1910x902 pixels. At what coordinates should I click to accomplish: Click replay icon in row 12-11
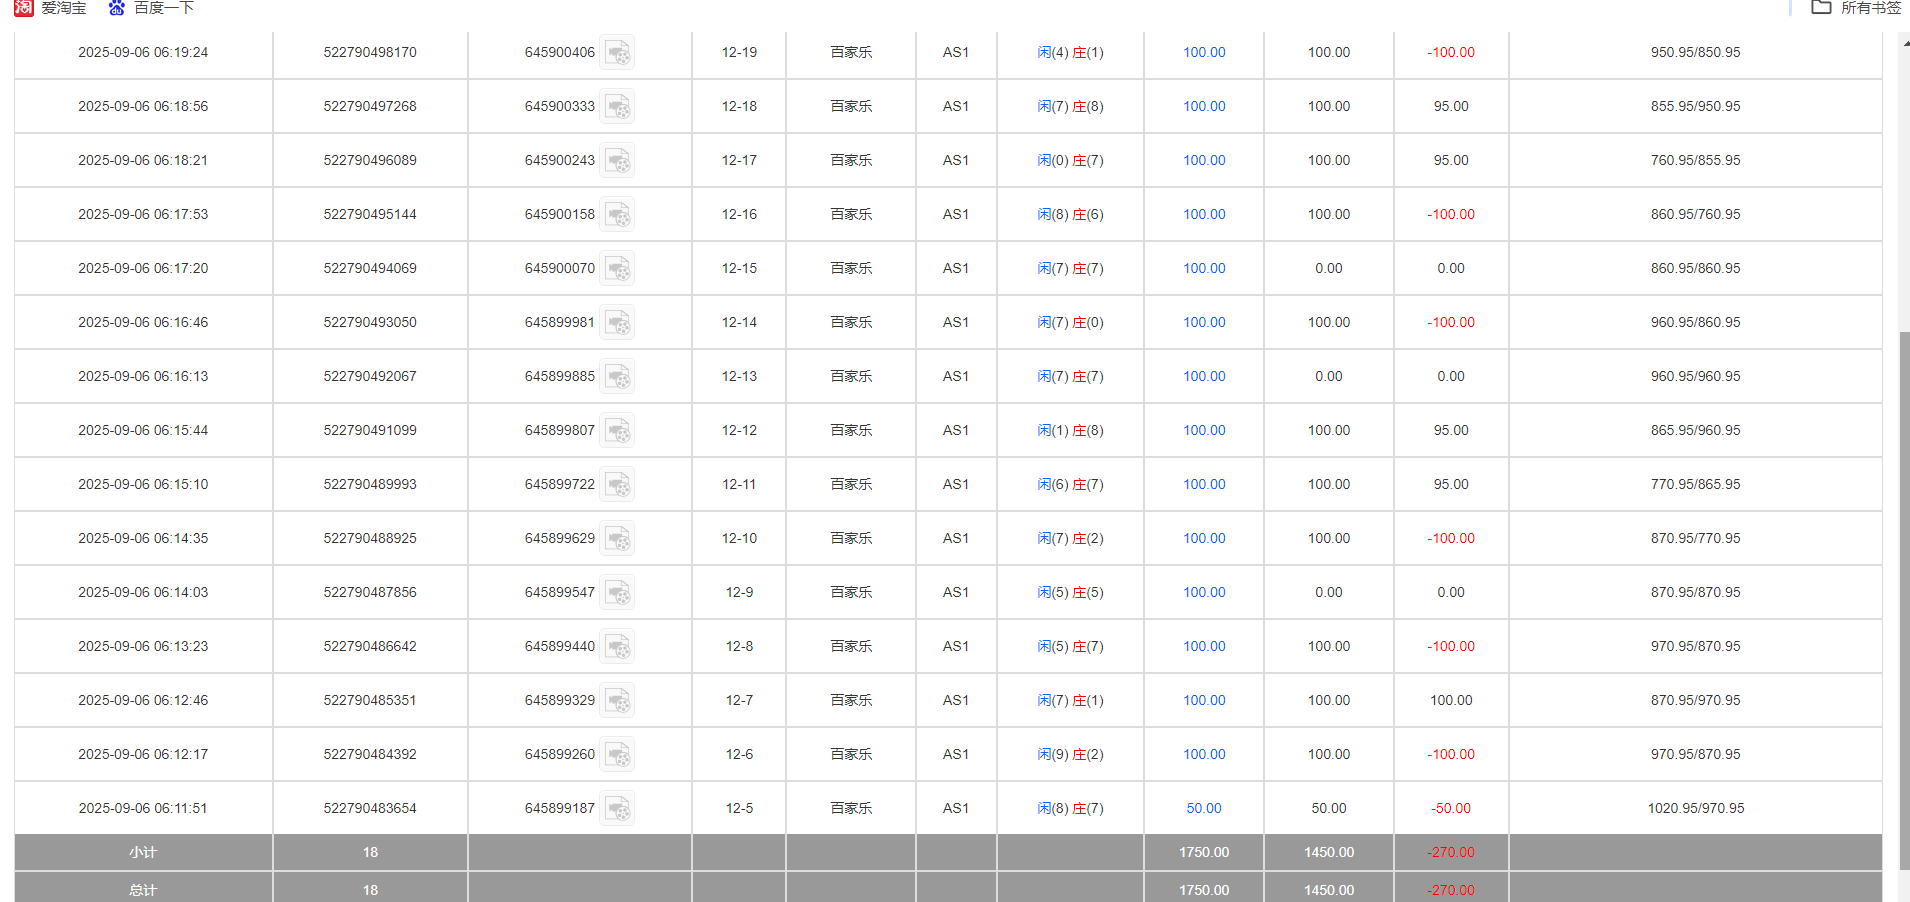coord(618,484)
